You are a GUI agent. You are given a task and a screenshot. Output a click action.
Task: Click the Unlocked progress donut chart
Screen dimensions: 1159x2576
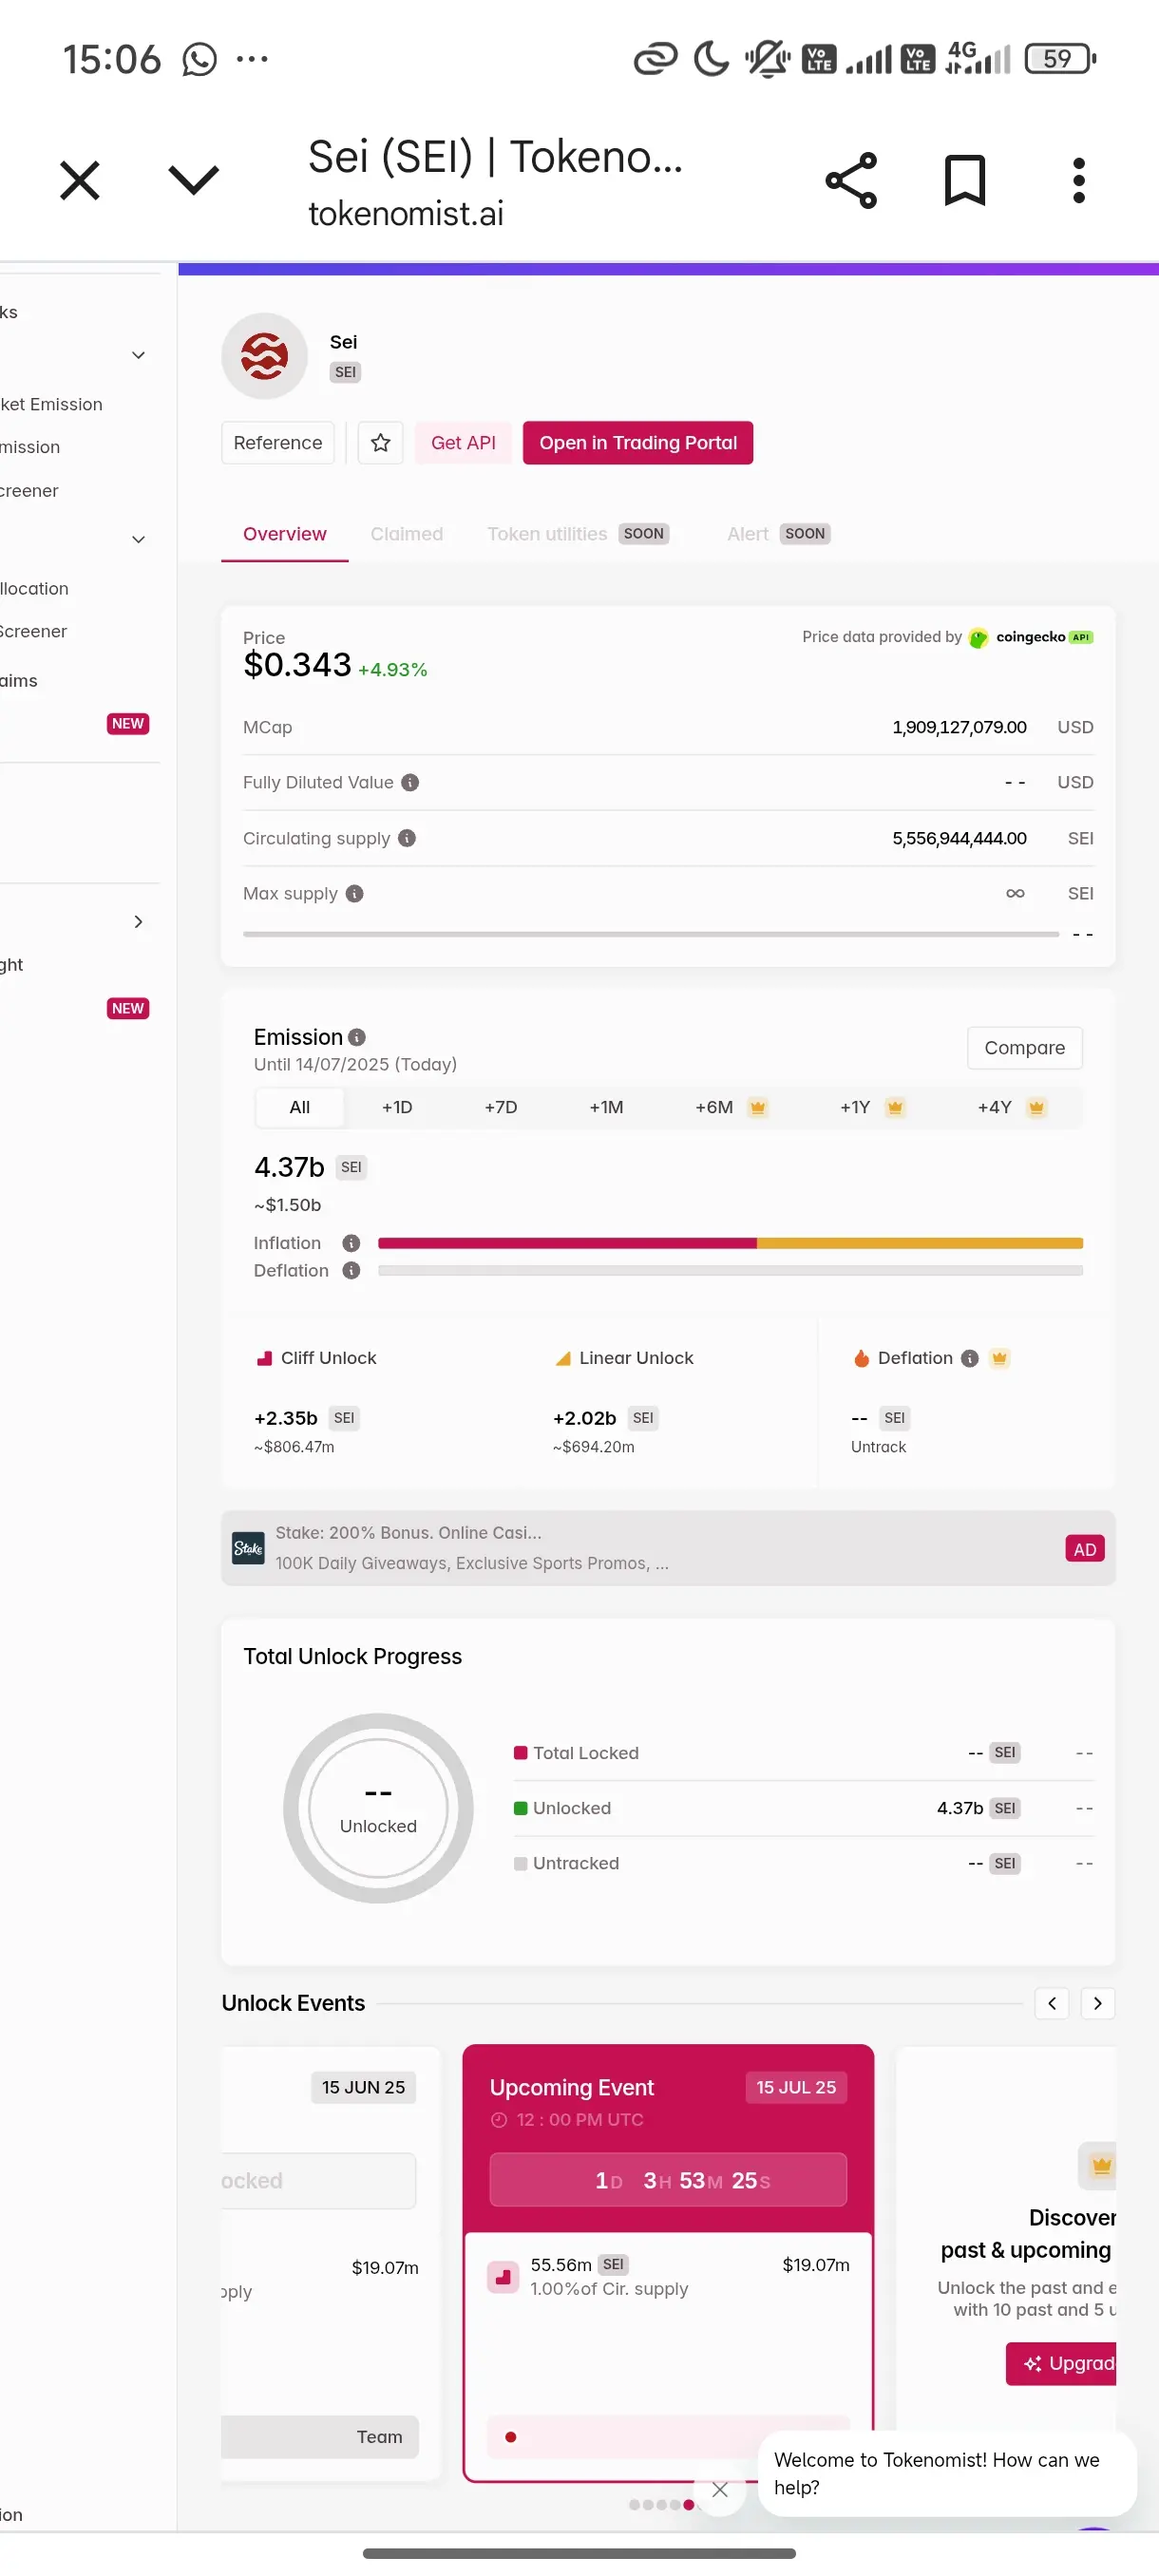378,1809
